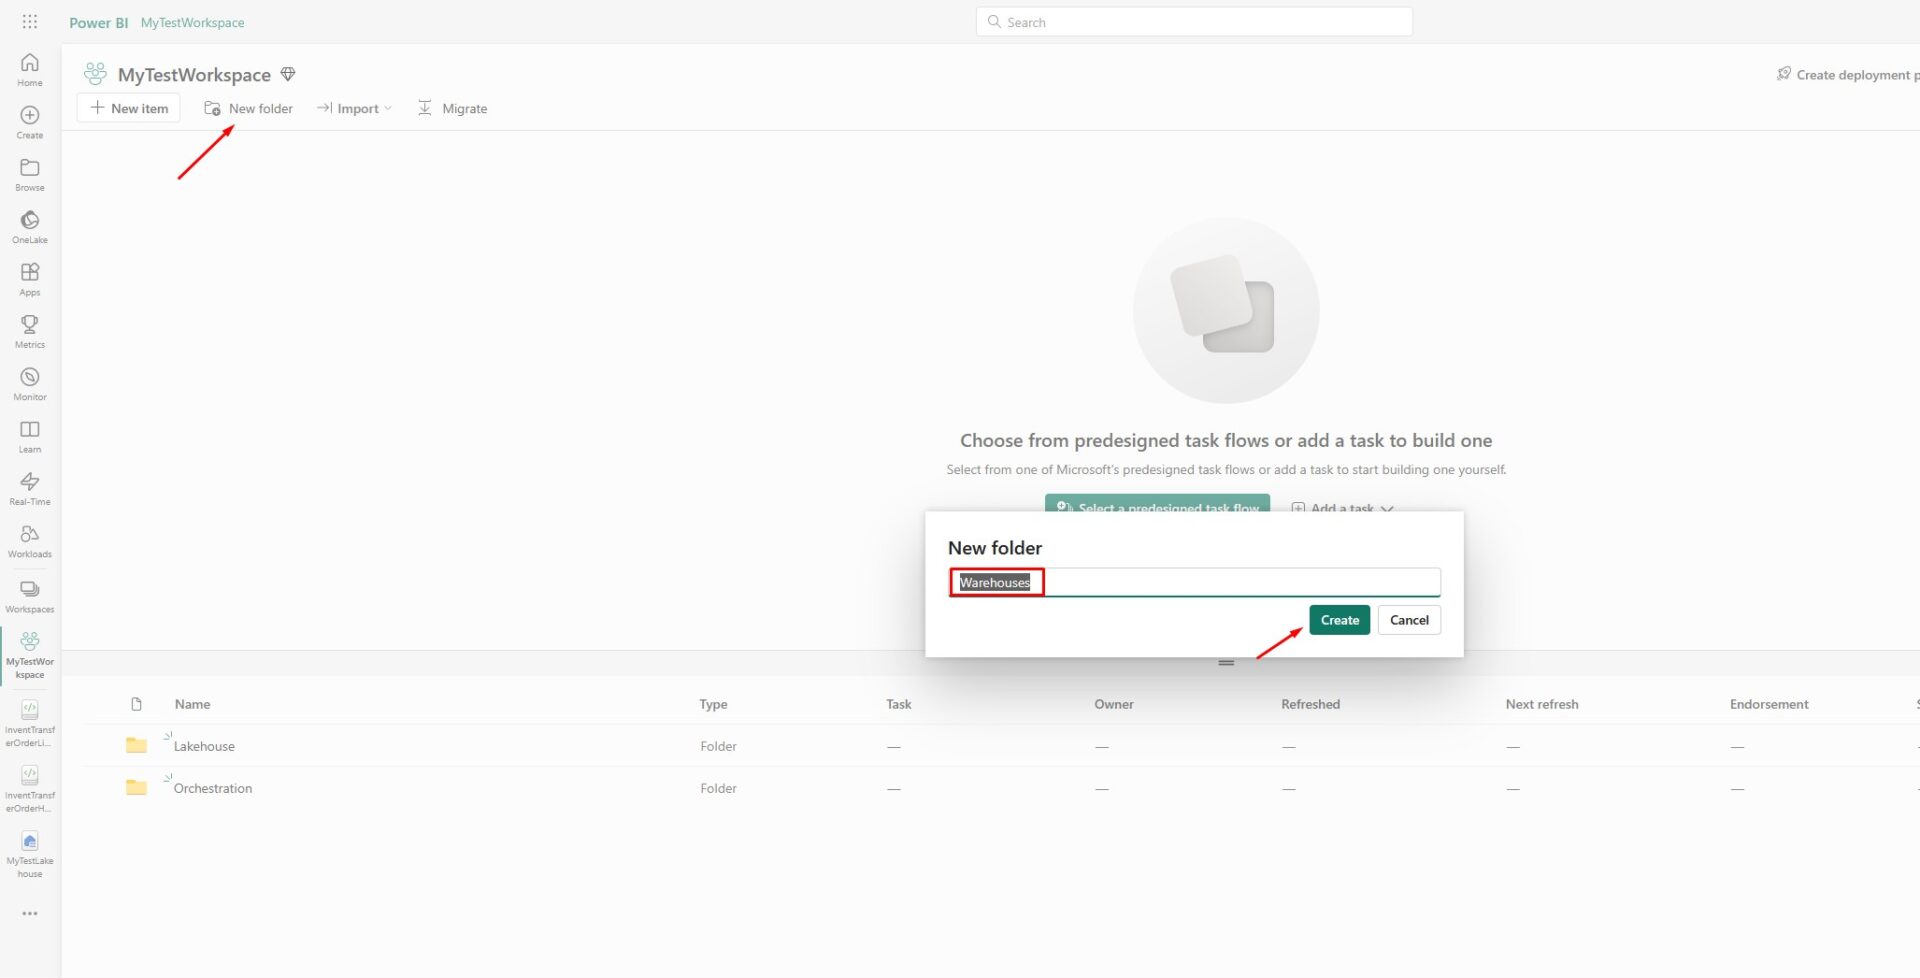Click Select a predesigned task flow

click(1157, 503)
